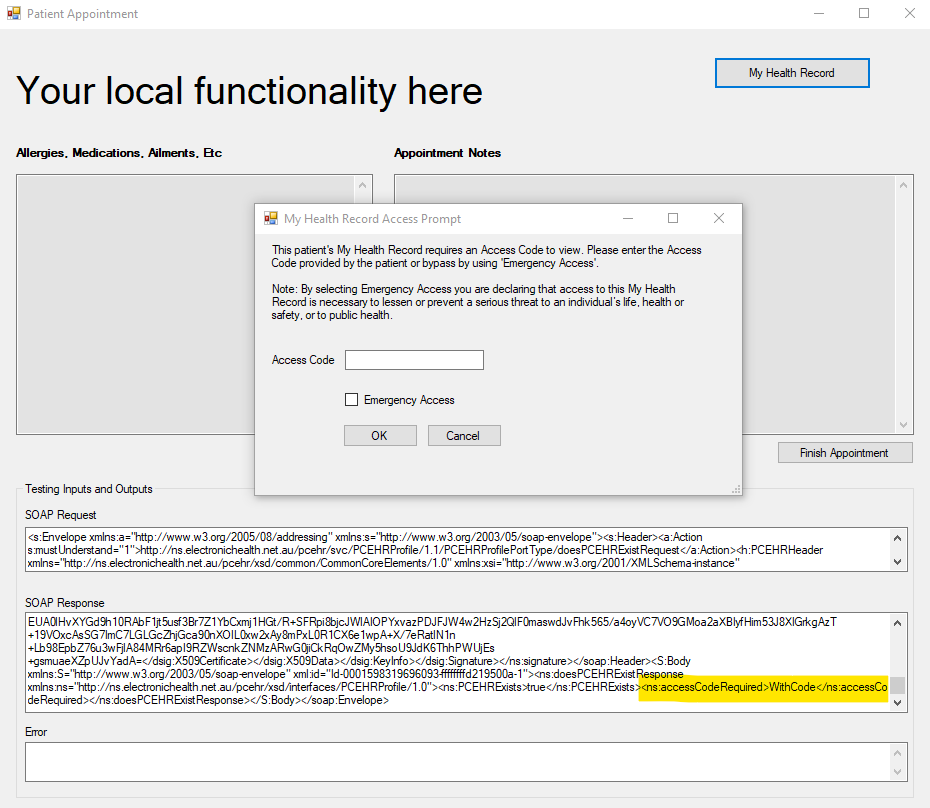Click scroll-down arrow on SOAP Response box
930x808 pixels.
coord(898,702)
